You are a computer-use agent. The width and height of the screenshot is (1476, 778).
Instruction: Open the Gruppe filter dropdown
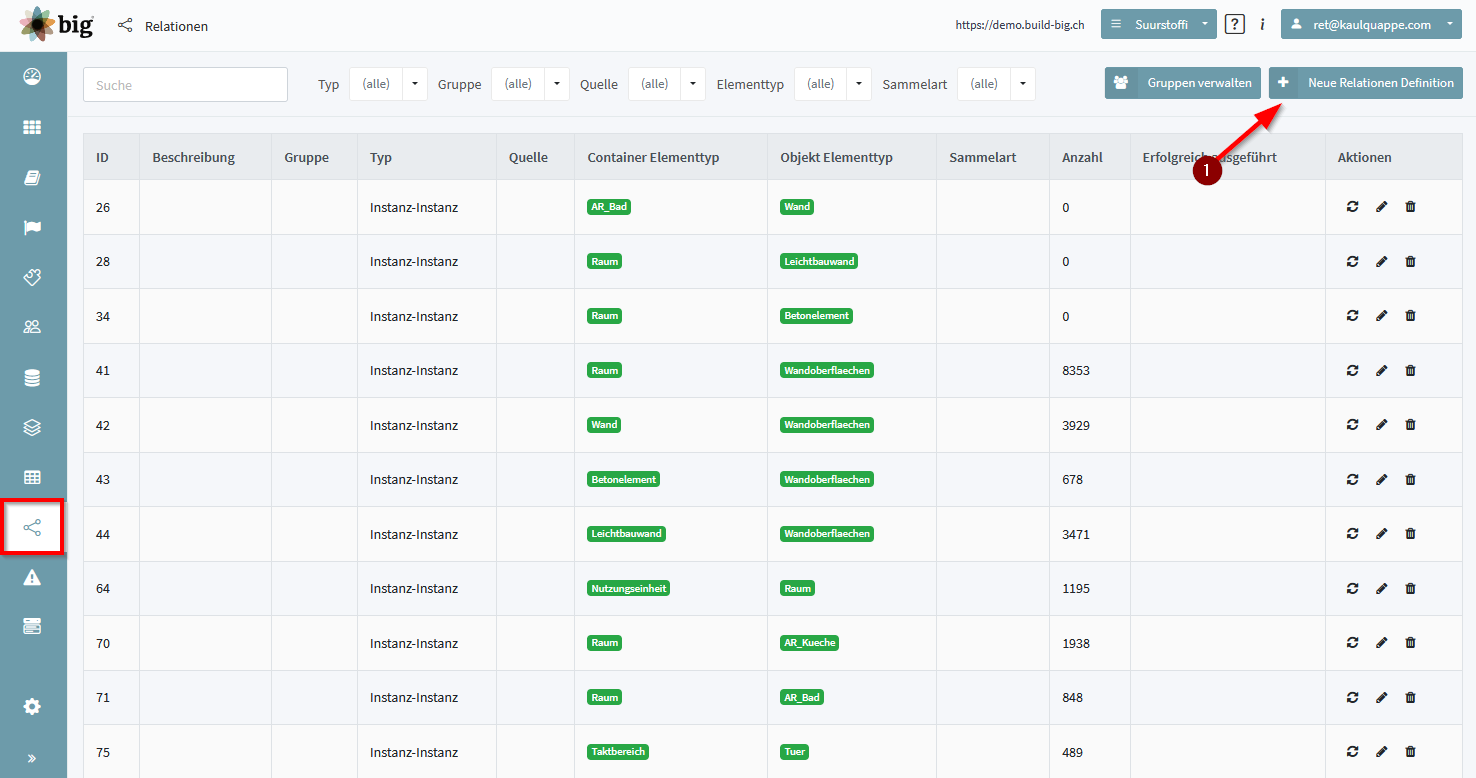pyautogui.click(x=530, y=84)
